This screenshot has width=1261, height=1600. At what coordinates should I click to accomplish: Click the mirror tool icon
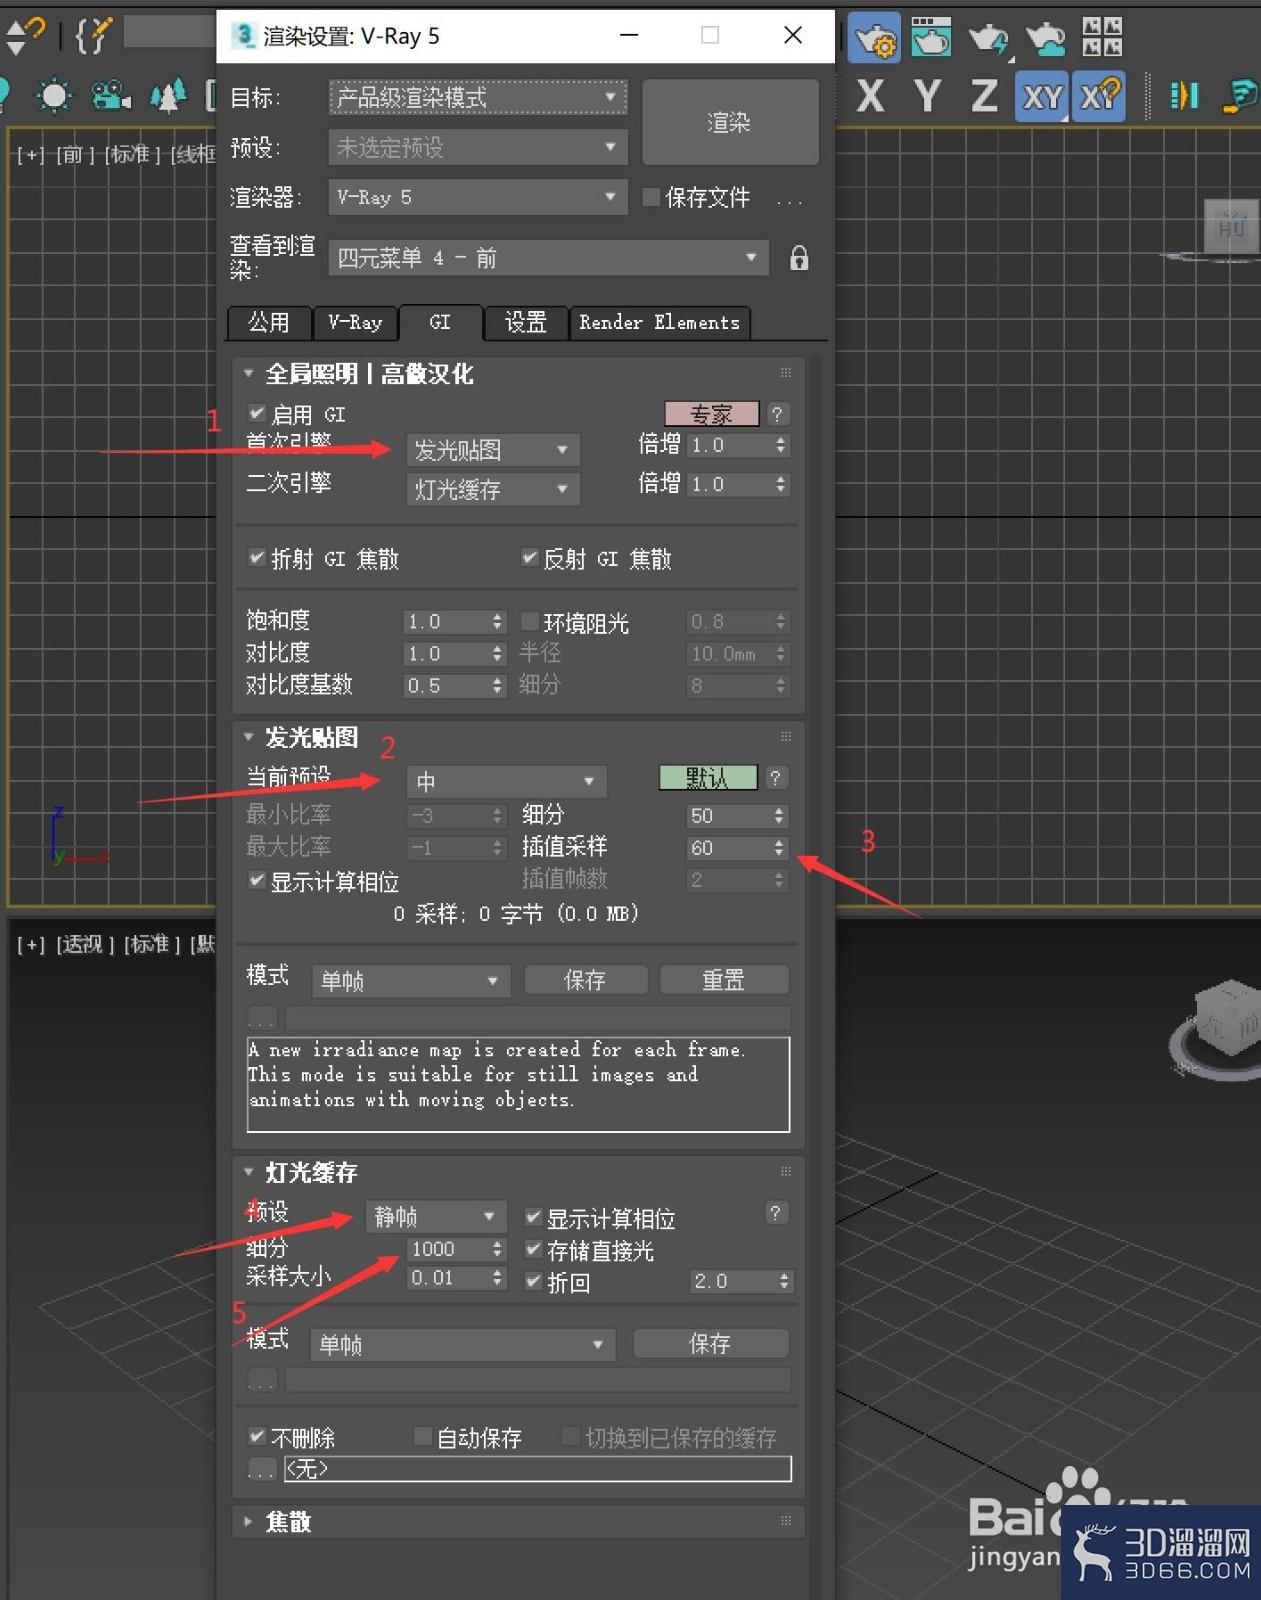(x=1184, y=96)
